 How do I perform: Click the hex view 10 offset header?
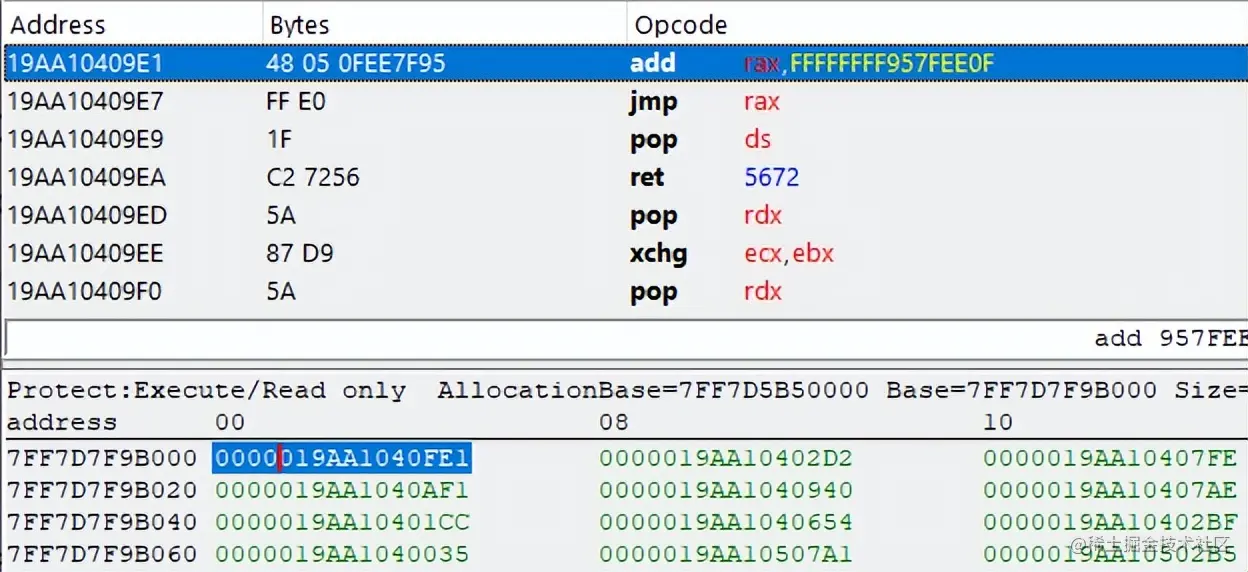click(998, 422)
